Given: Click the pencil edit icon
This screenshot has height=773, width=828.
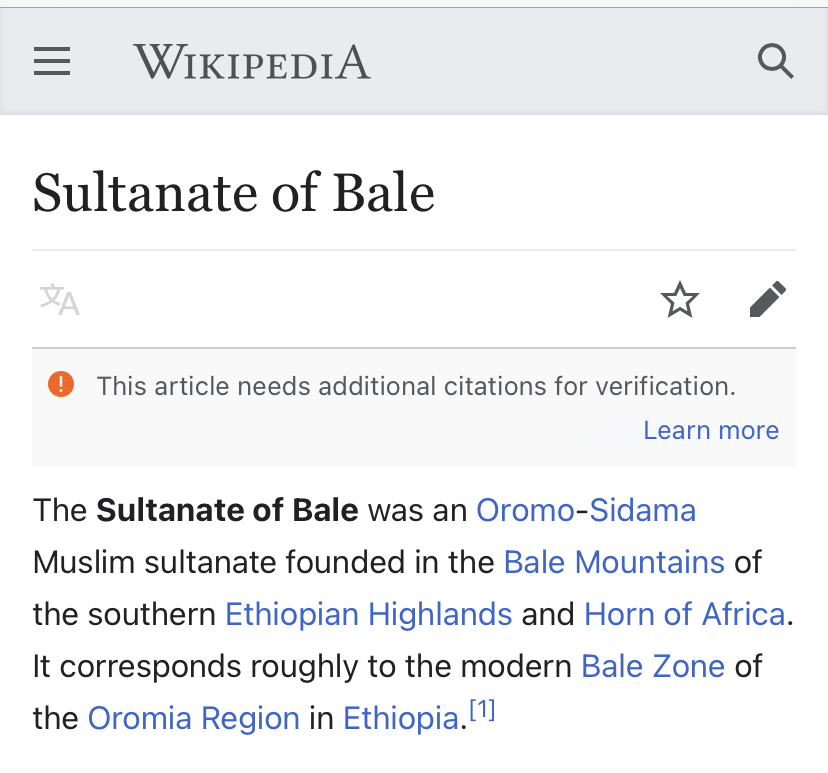Looking at the screenshot, I should click(767, 299).
